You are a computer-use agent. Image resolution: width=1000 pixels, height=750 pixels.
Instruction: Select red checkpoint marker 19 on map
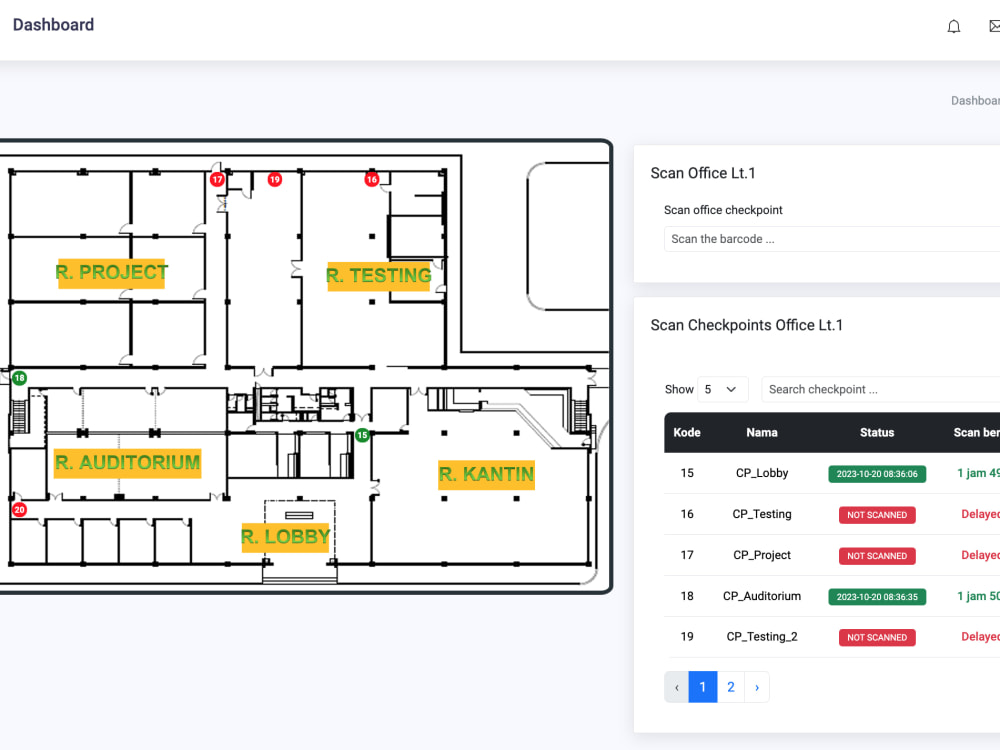(x=275, y=179)
